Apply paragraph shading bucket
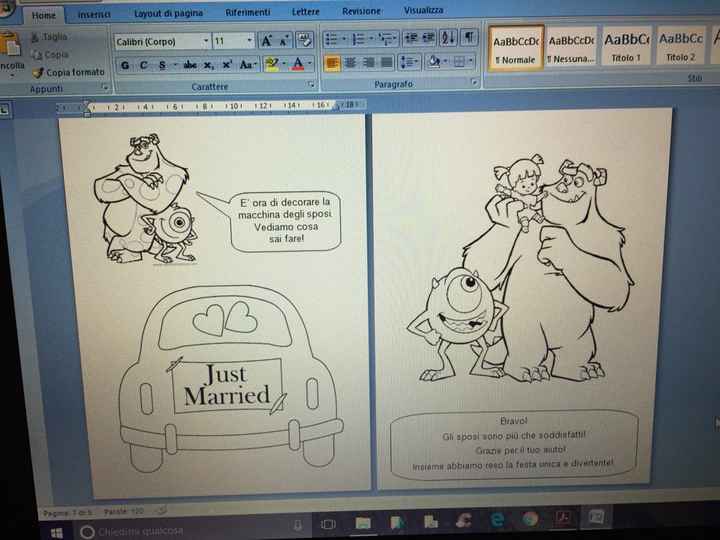 [x=433, y=61]
